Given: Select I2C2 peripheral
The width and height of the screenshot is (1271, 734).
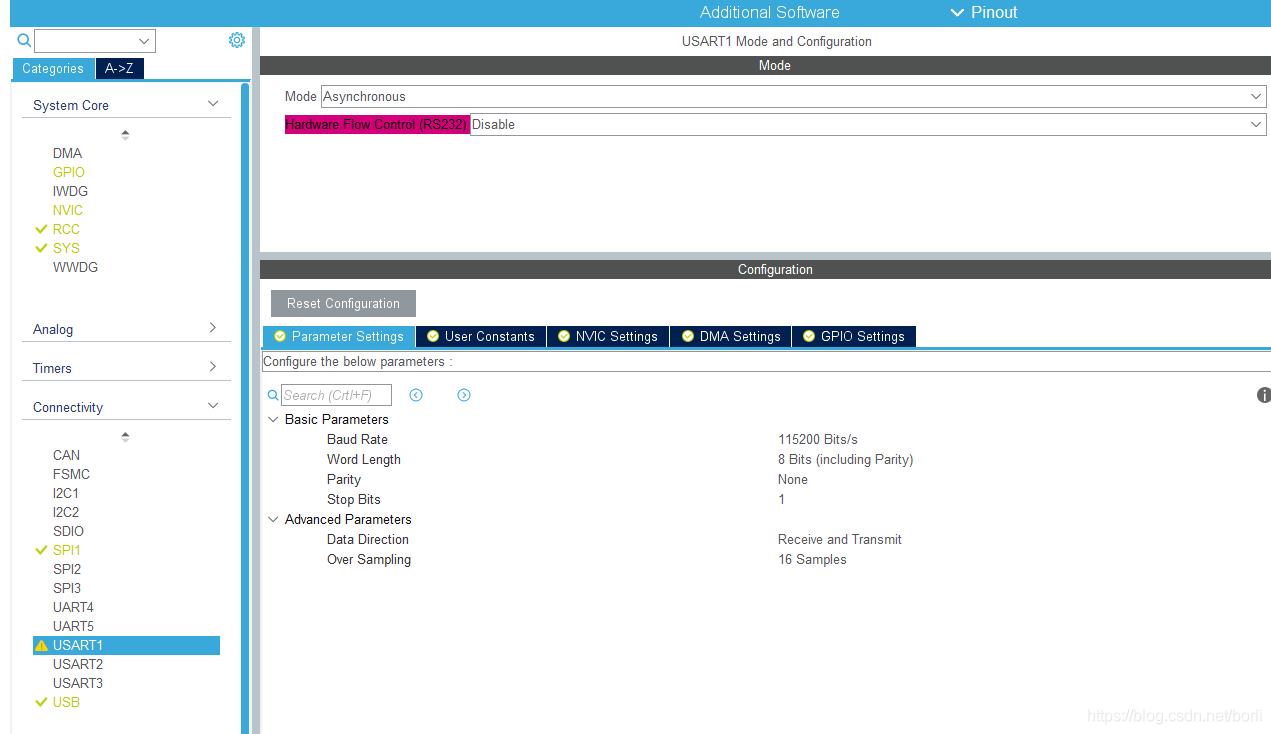Looking at the screenshot, I should pyautogui.click(x=66, y=512).
